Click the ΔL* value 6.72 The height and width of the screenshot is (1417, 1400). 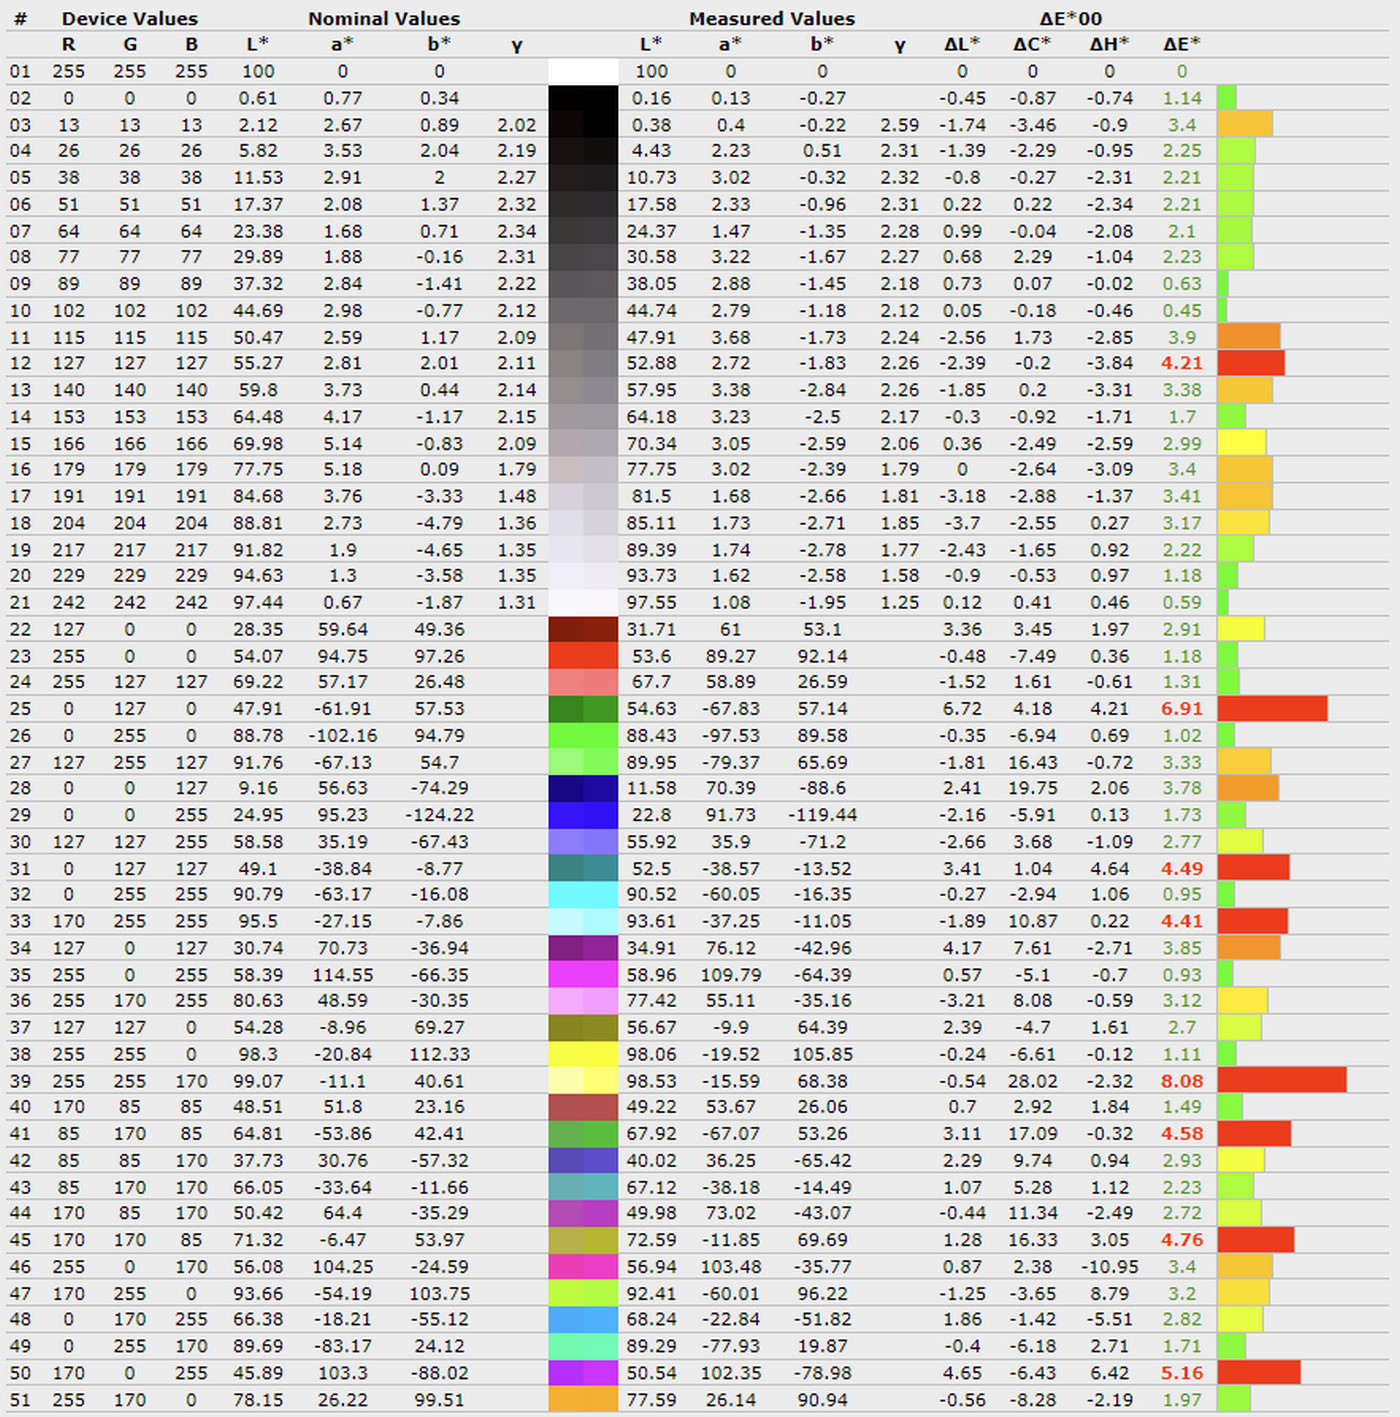[962, 709]
